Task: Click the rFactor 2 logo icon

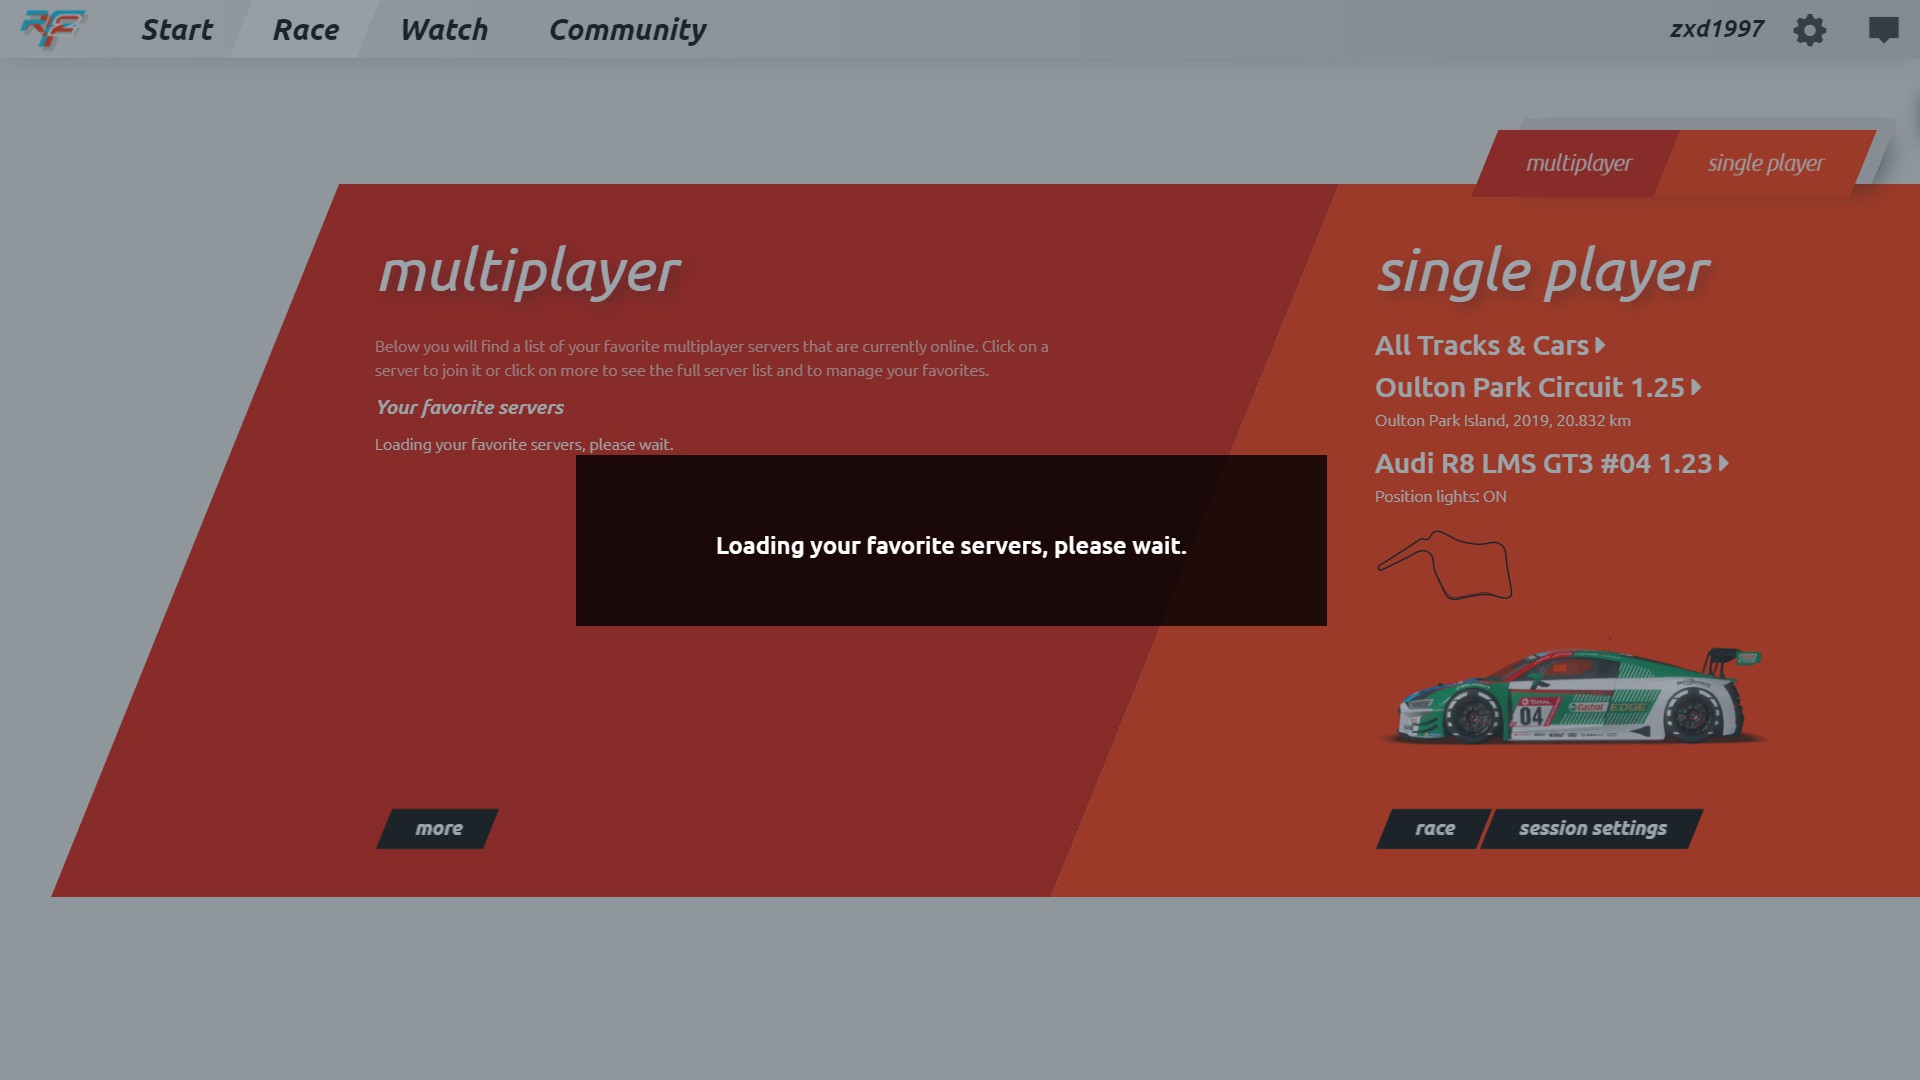Action: (53, 28)
